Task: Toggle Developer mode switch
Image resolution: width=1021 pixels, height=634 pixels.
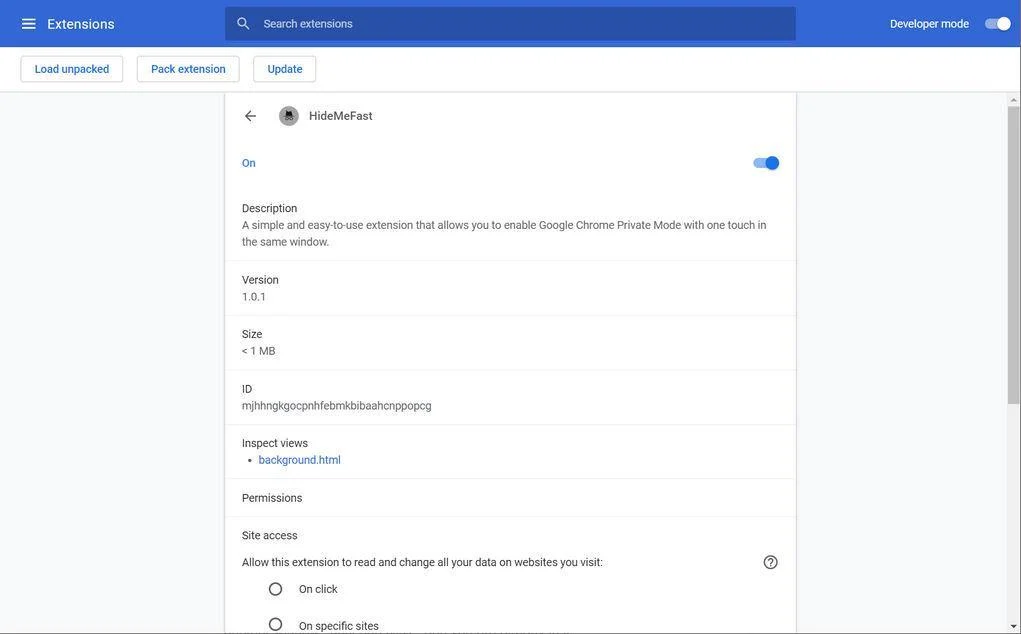Action: coord(998,23)
